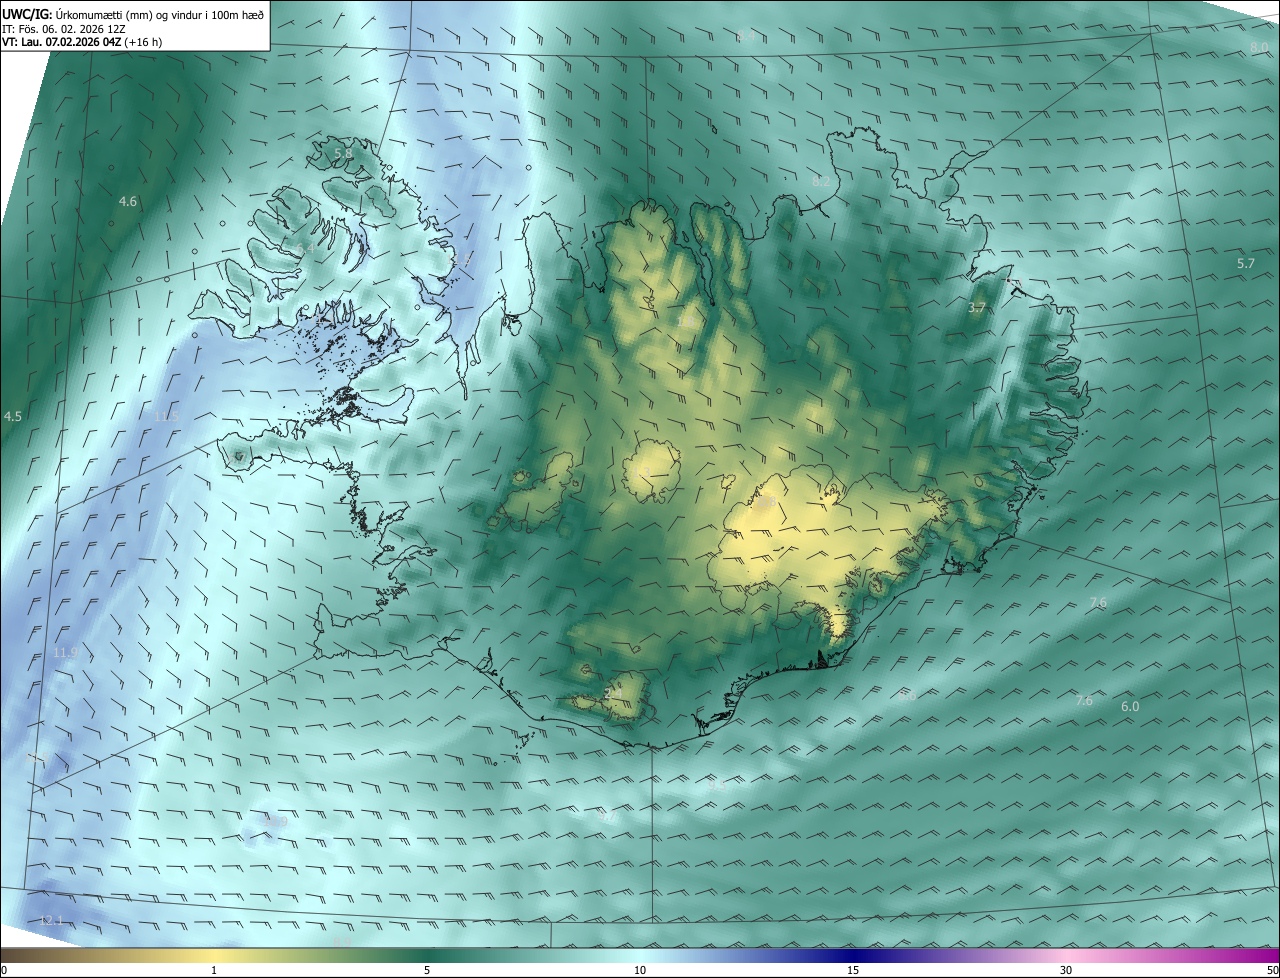Click the 8.0 value label
The image size is (1280, 978).
pos(1259,48)
